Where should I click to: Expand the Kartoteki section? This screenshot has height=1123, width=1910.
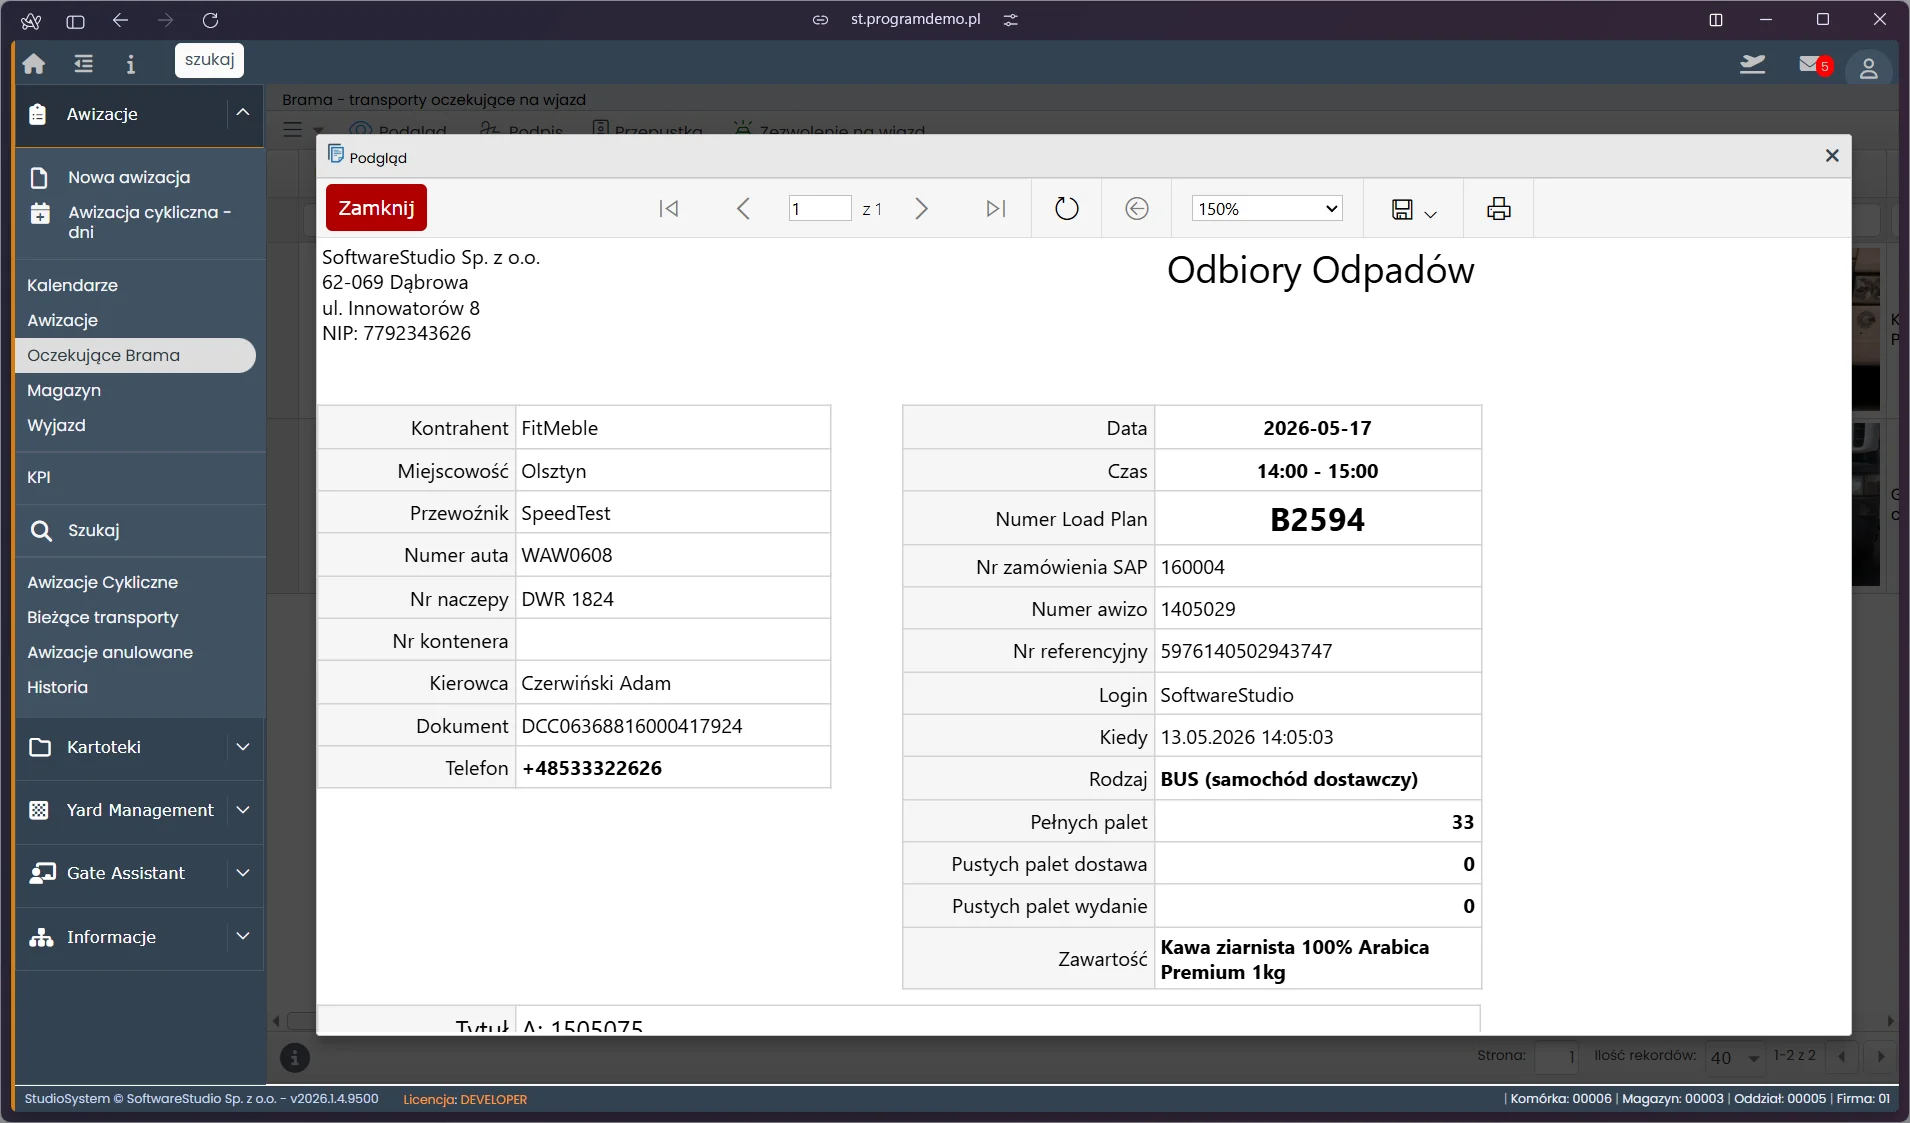click(243, 747)
